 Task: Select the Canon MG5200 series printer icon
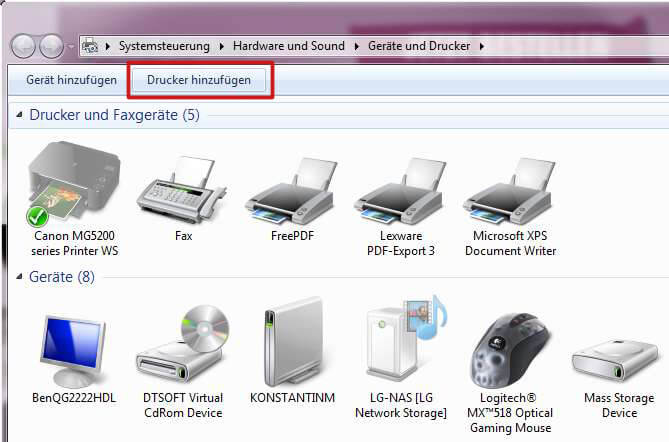[x=73, y=187]
